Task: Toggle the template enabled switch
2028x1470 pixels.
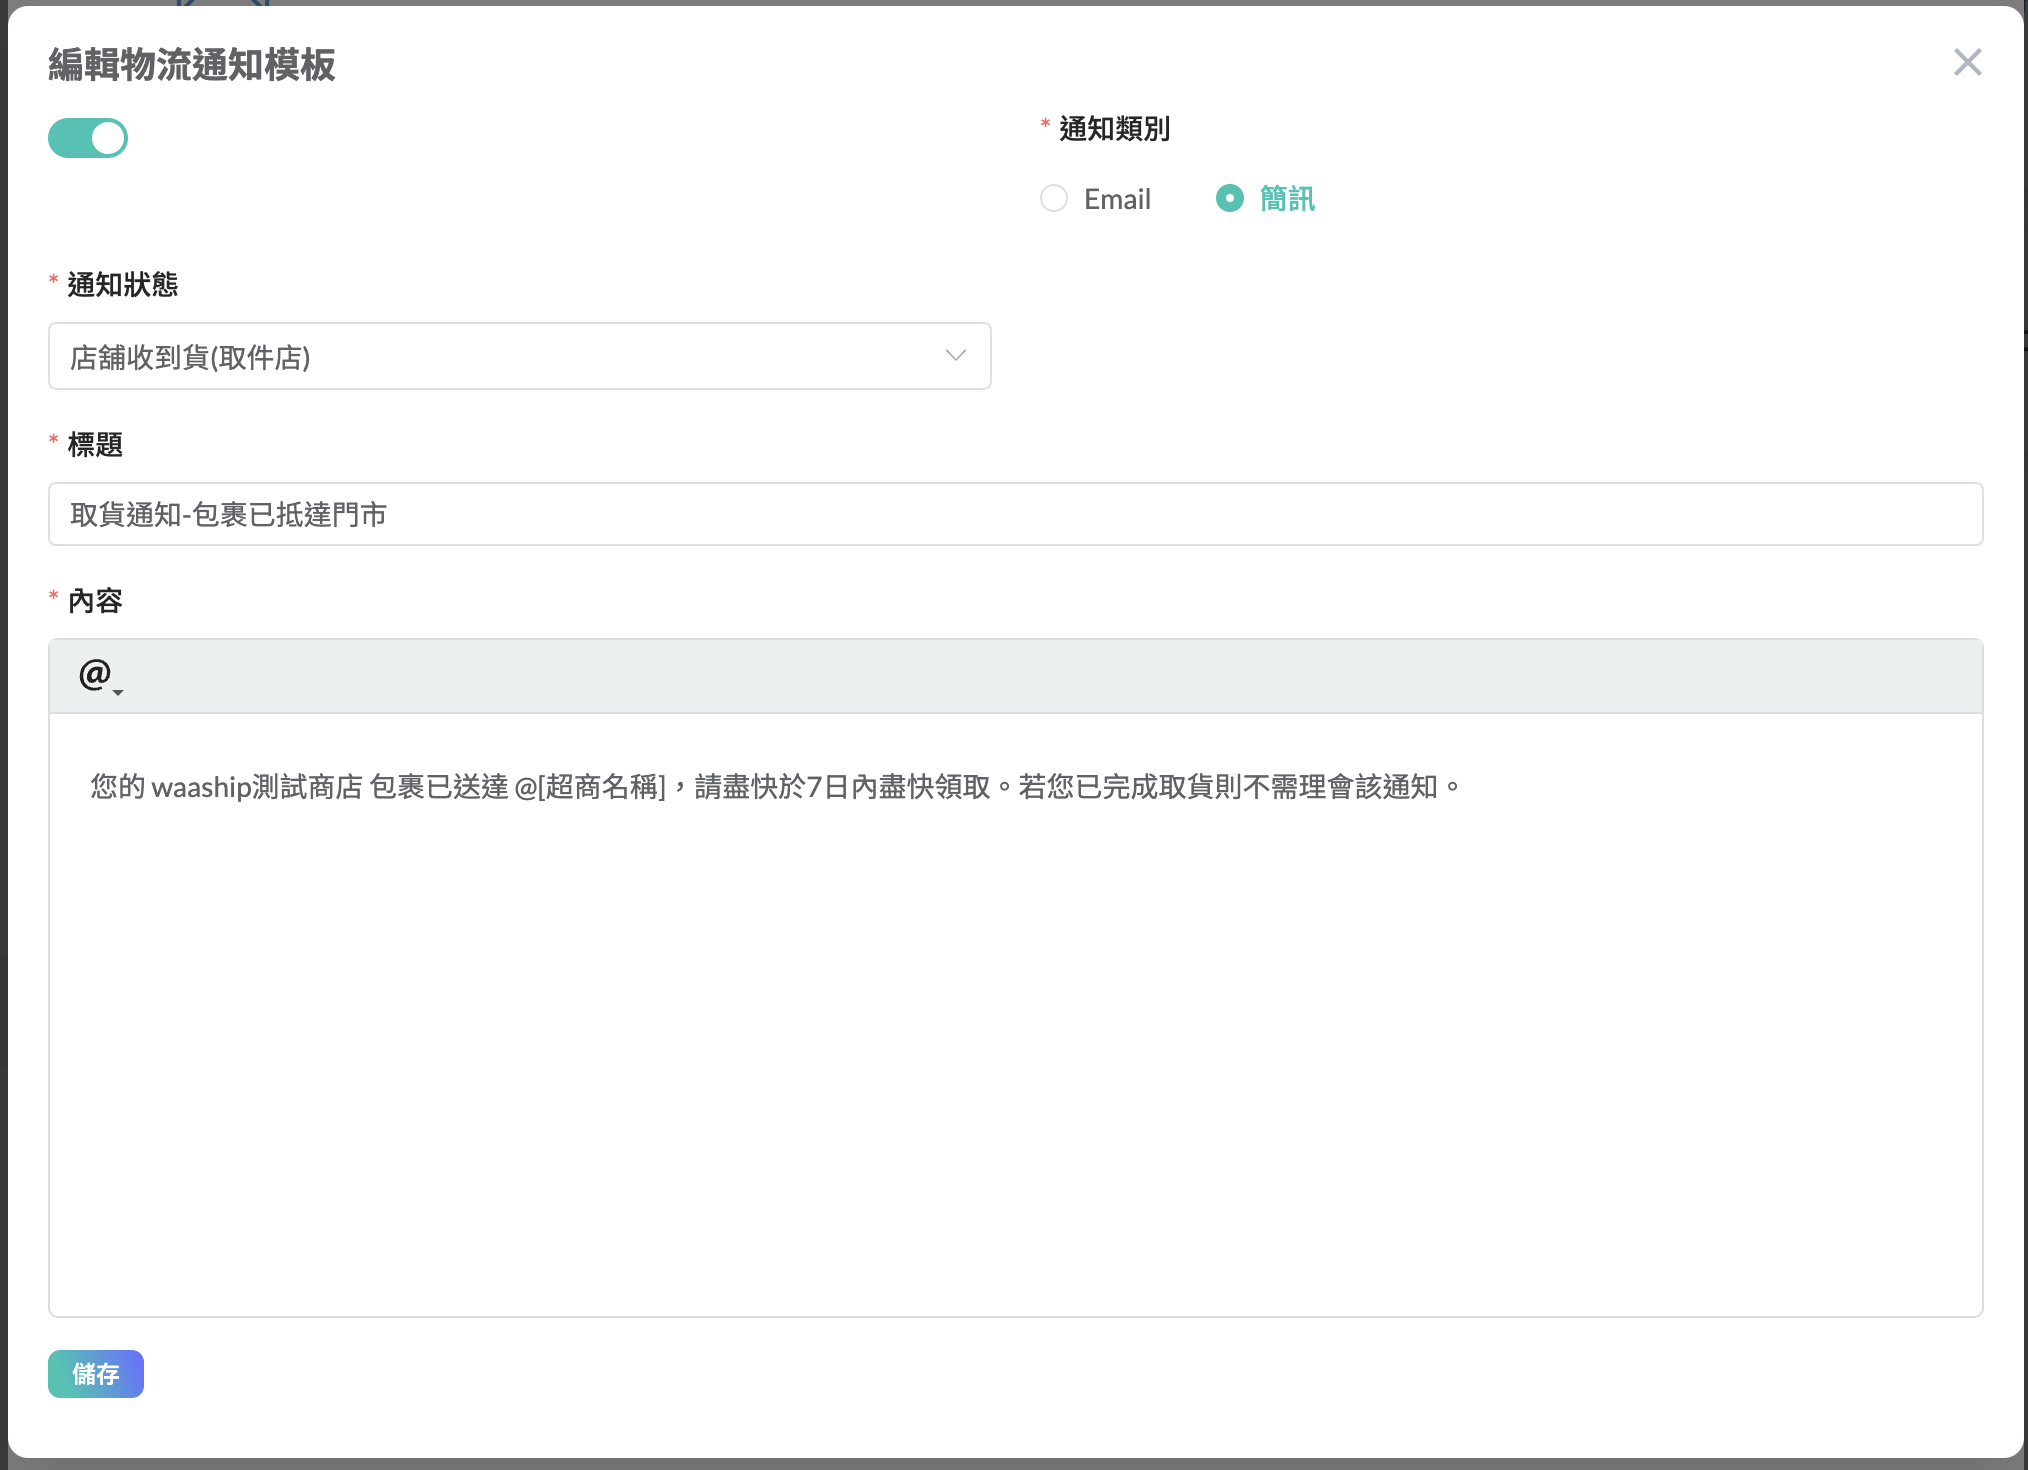Action: 88,138
